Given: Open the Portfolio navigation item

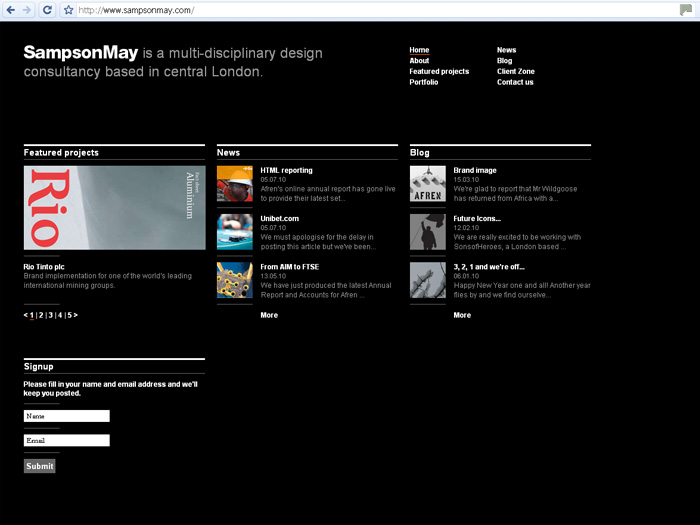Looking at the screenshot, I should [423, 82].
